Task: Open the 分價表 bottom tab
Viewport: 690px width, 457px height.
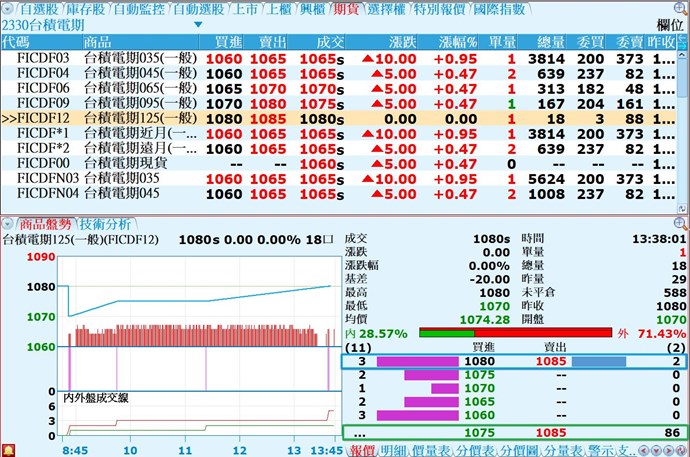Action: pos(474,450)
